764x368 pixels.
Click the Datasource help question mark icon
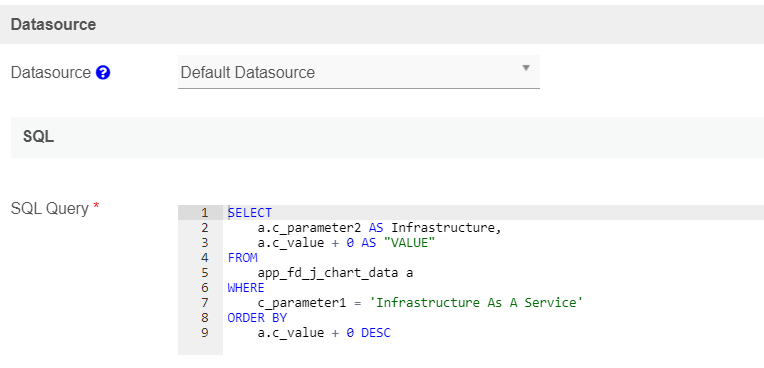pos(103,73)
